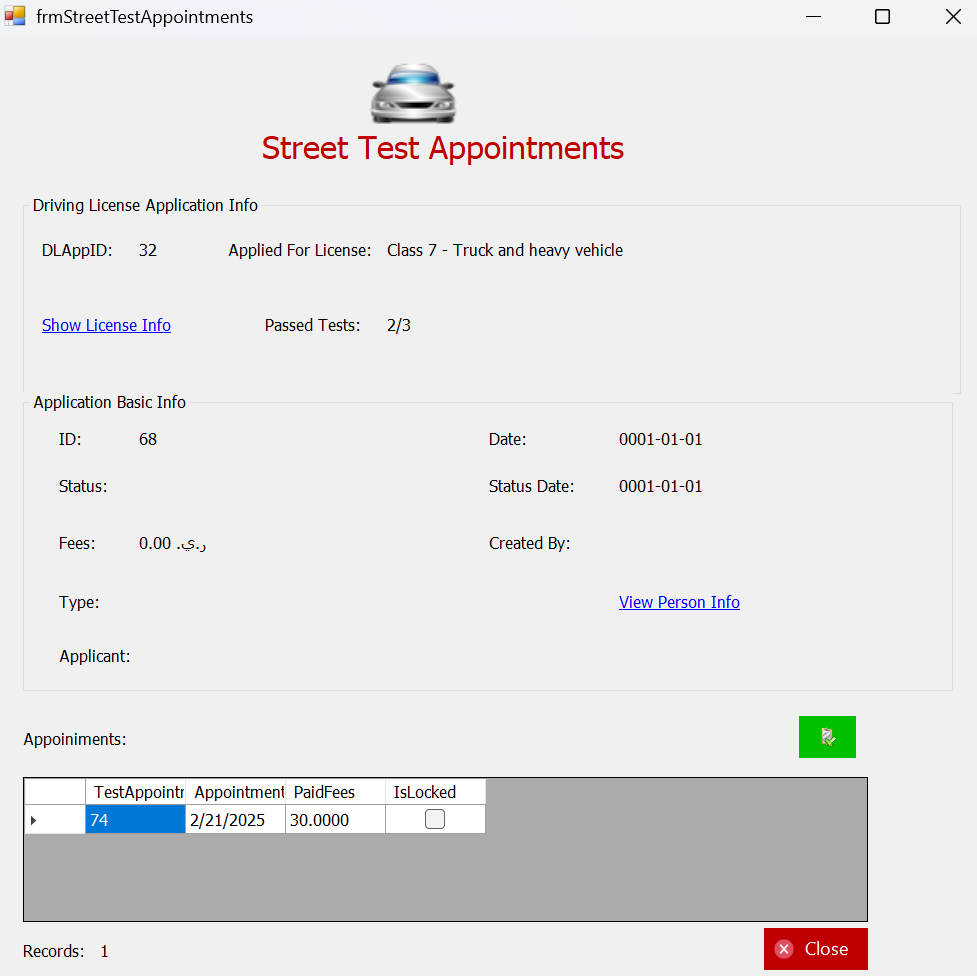Click the app icon in the title bar
Screen dimensions: 977x976
[15, 16]
